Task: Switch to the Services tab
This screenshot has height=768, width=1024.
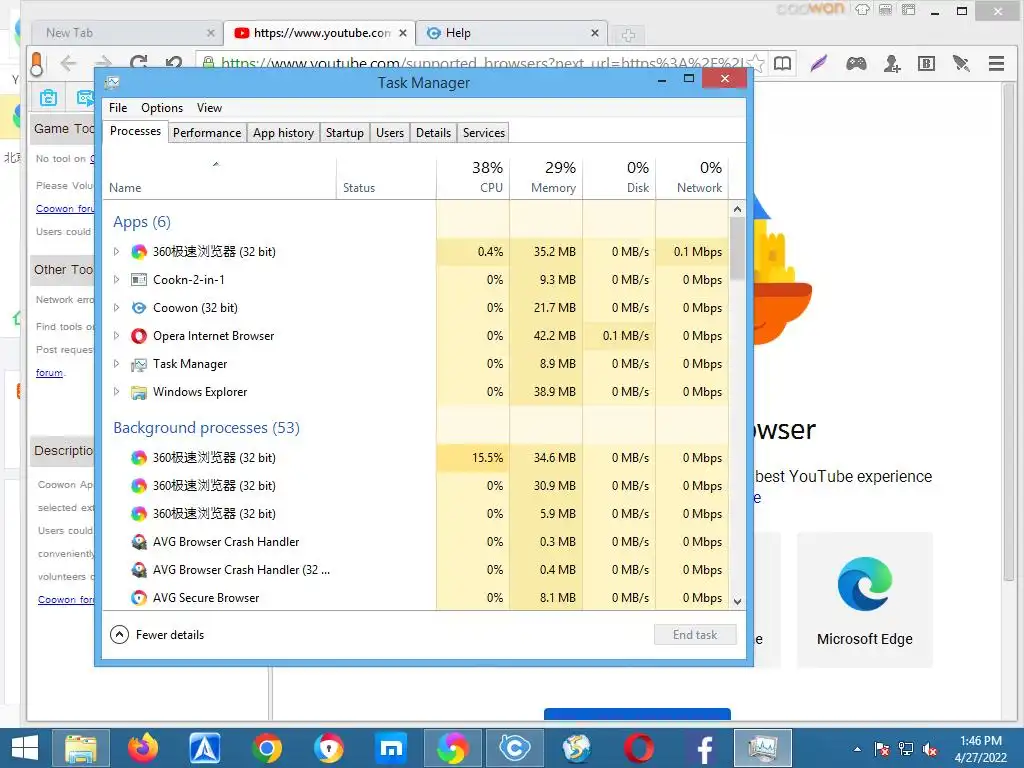Action: pos(484,133)
